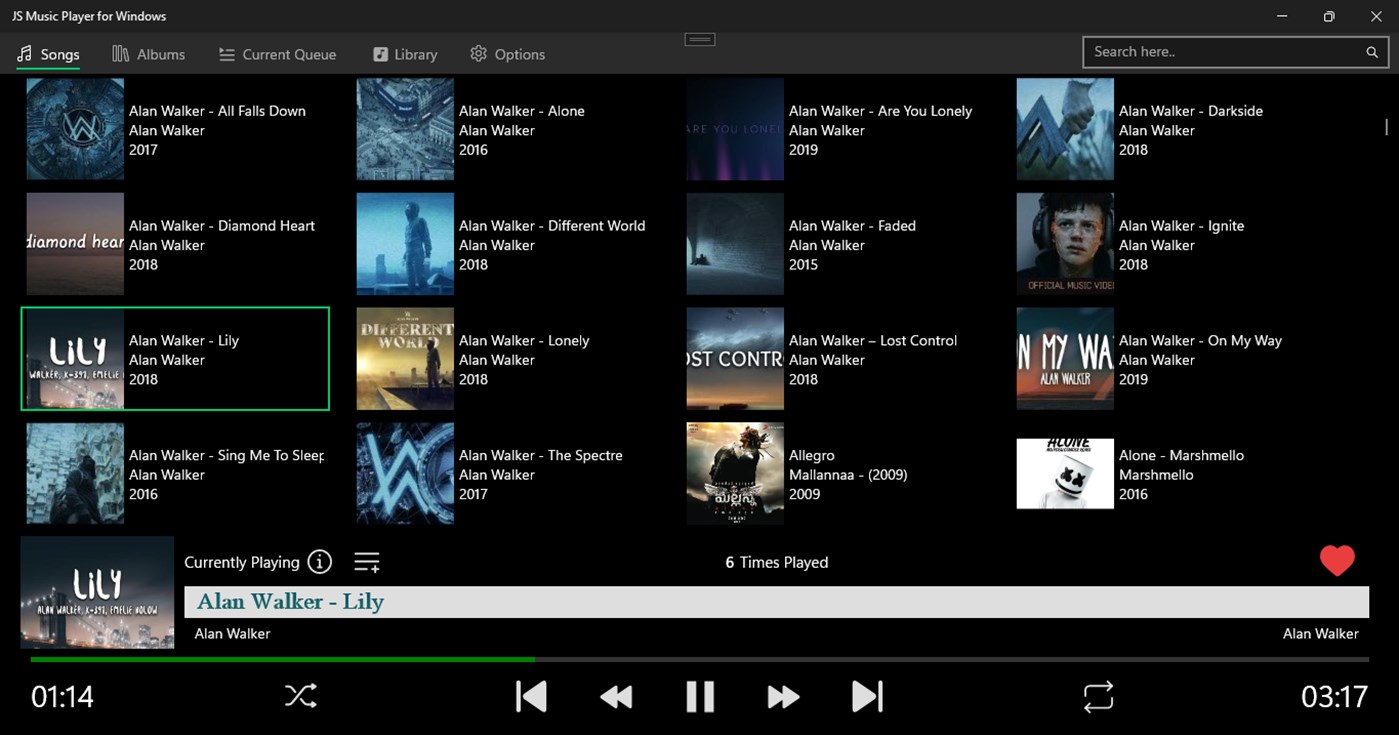
Task: Go back to the previous track
Action: 531,696
